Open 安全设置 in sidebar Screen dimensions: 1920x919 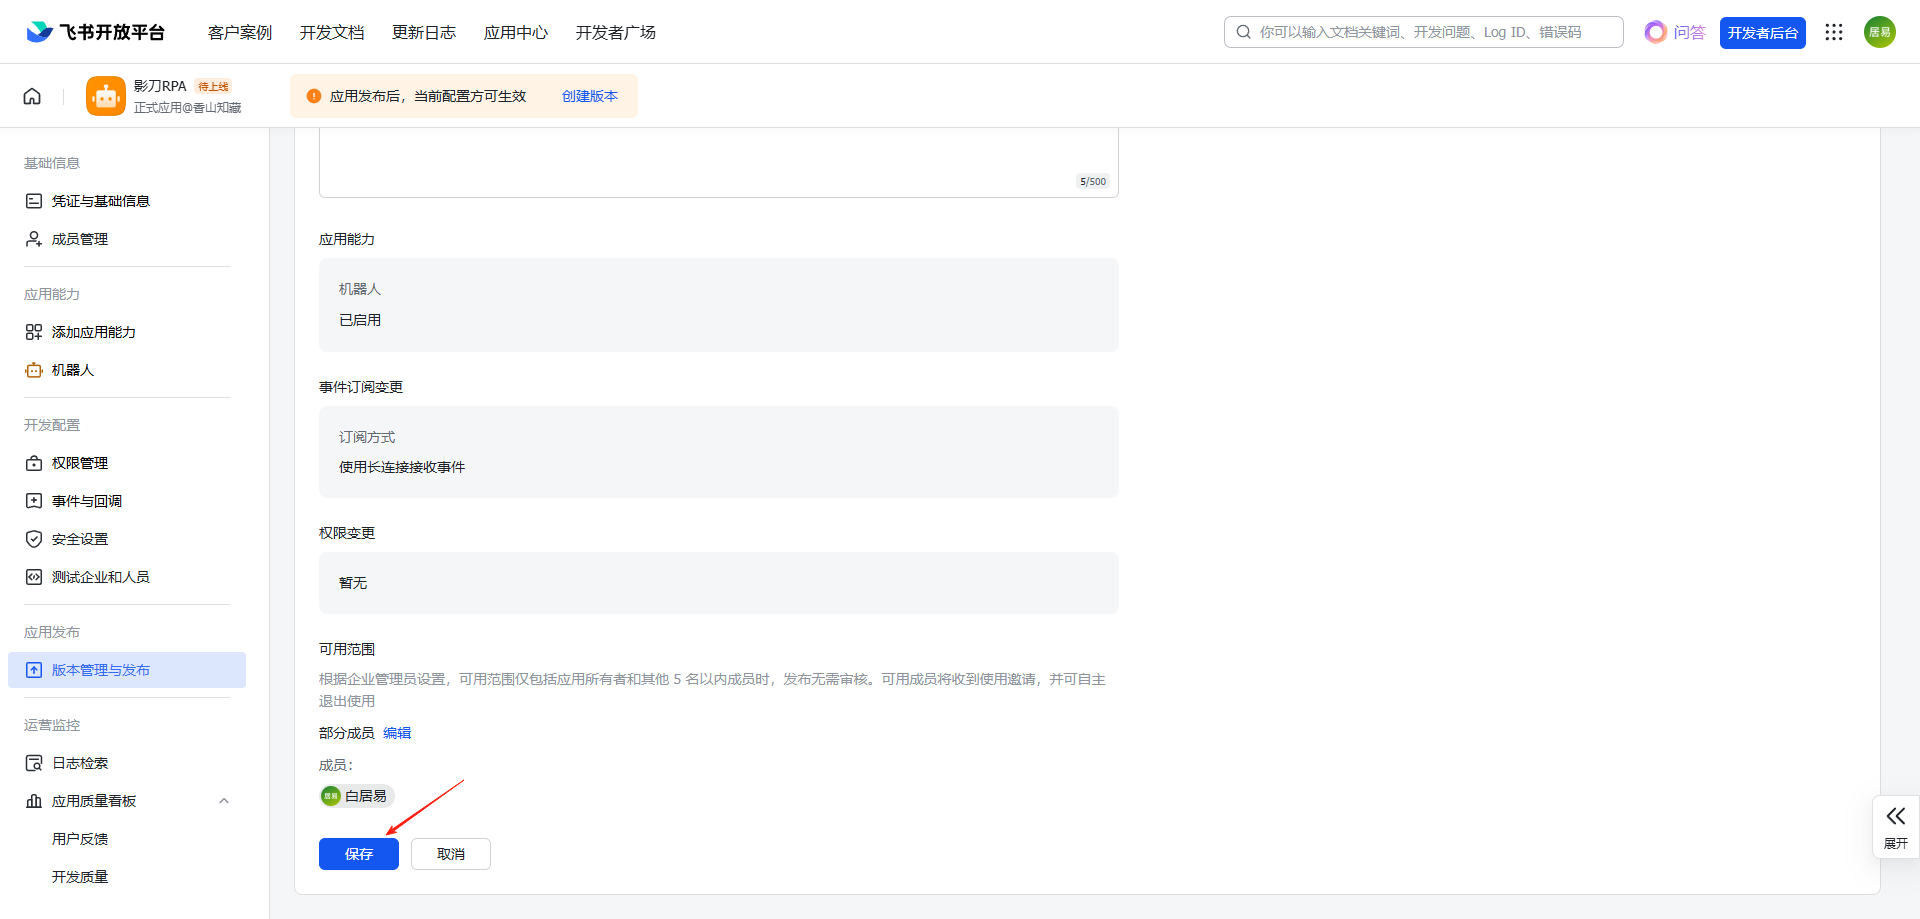[x=80, y=539]
